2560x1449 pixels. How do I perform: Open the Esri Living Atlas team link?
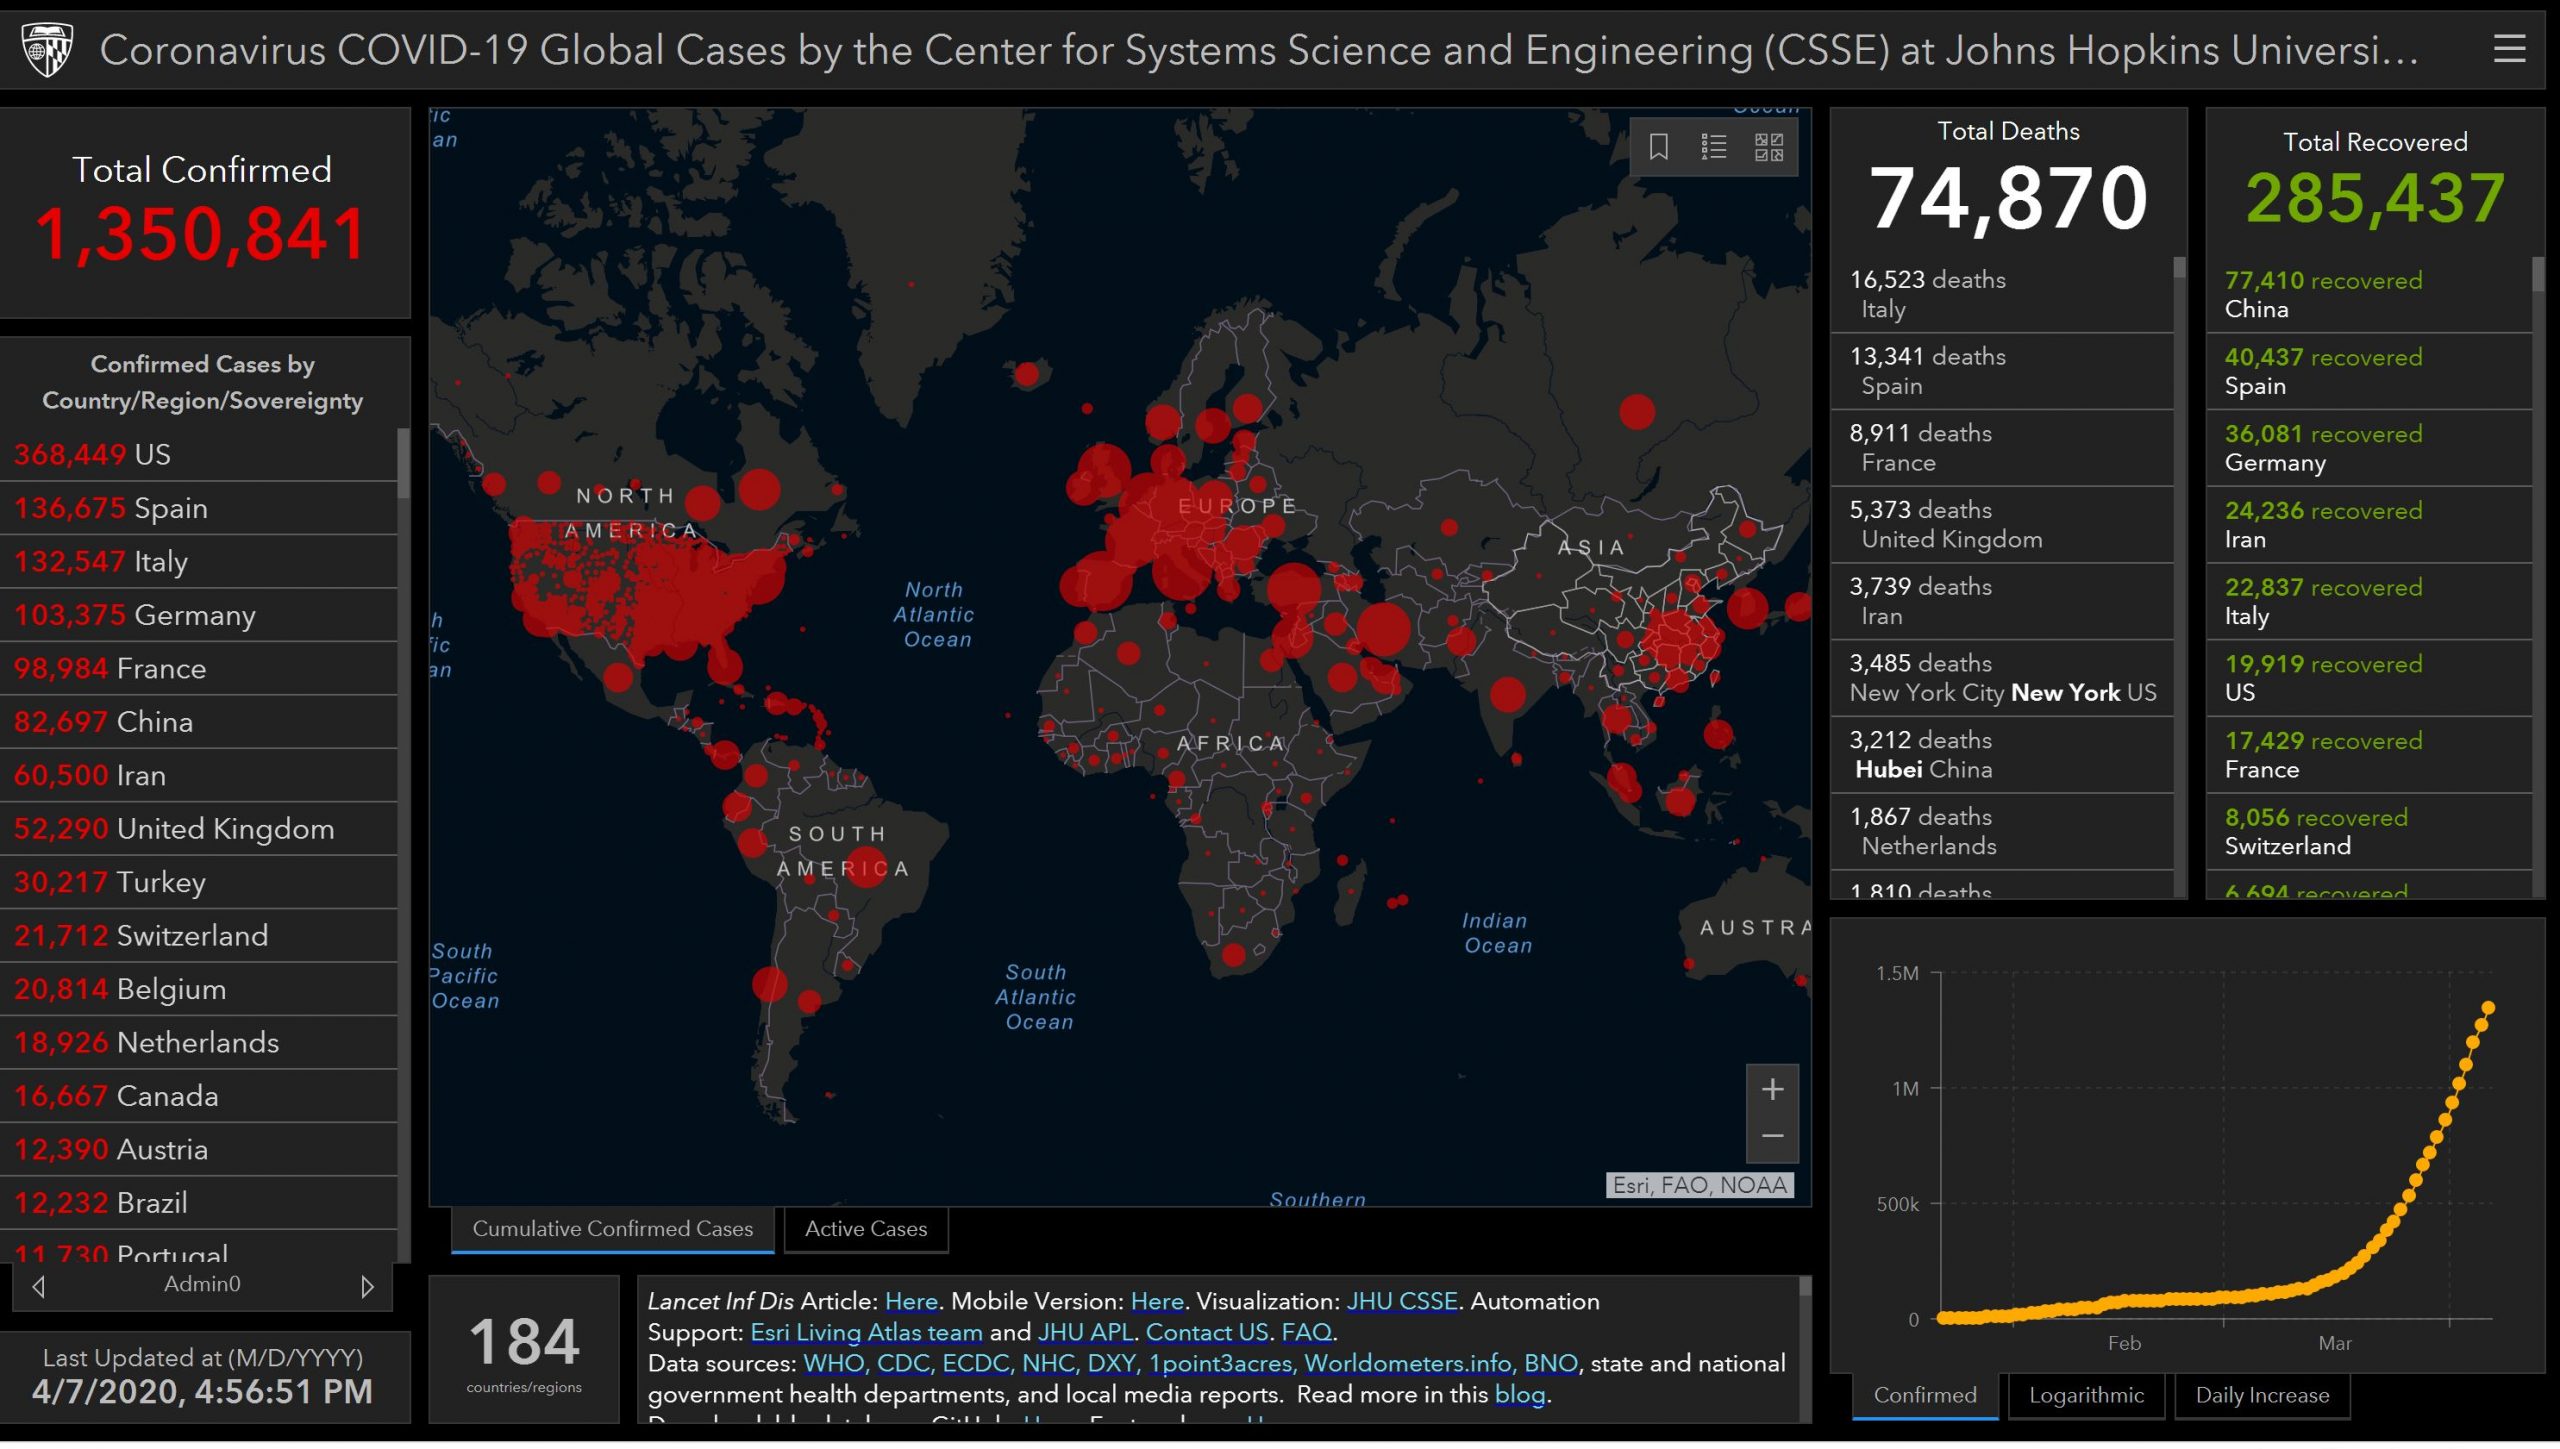(866, 1332)
